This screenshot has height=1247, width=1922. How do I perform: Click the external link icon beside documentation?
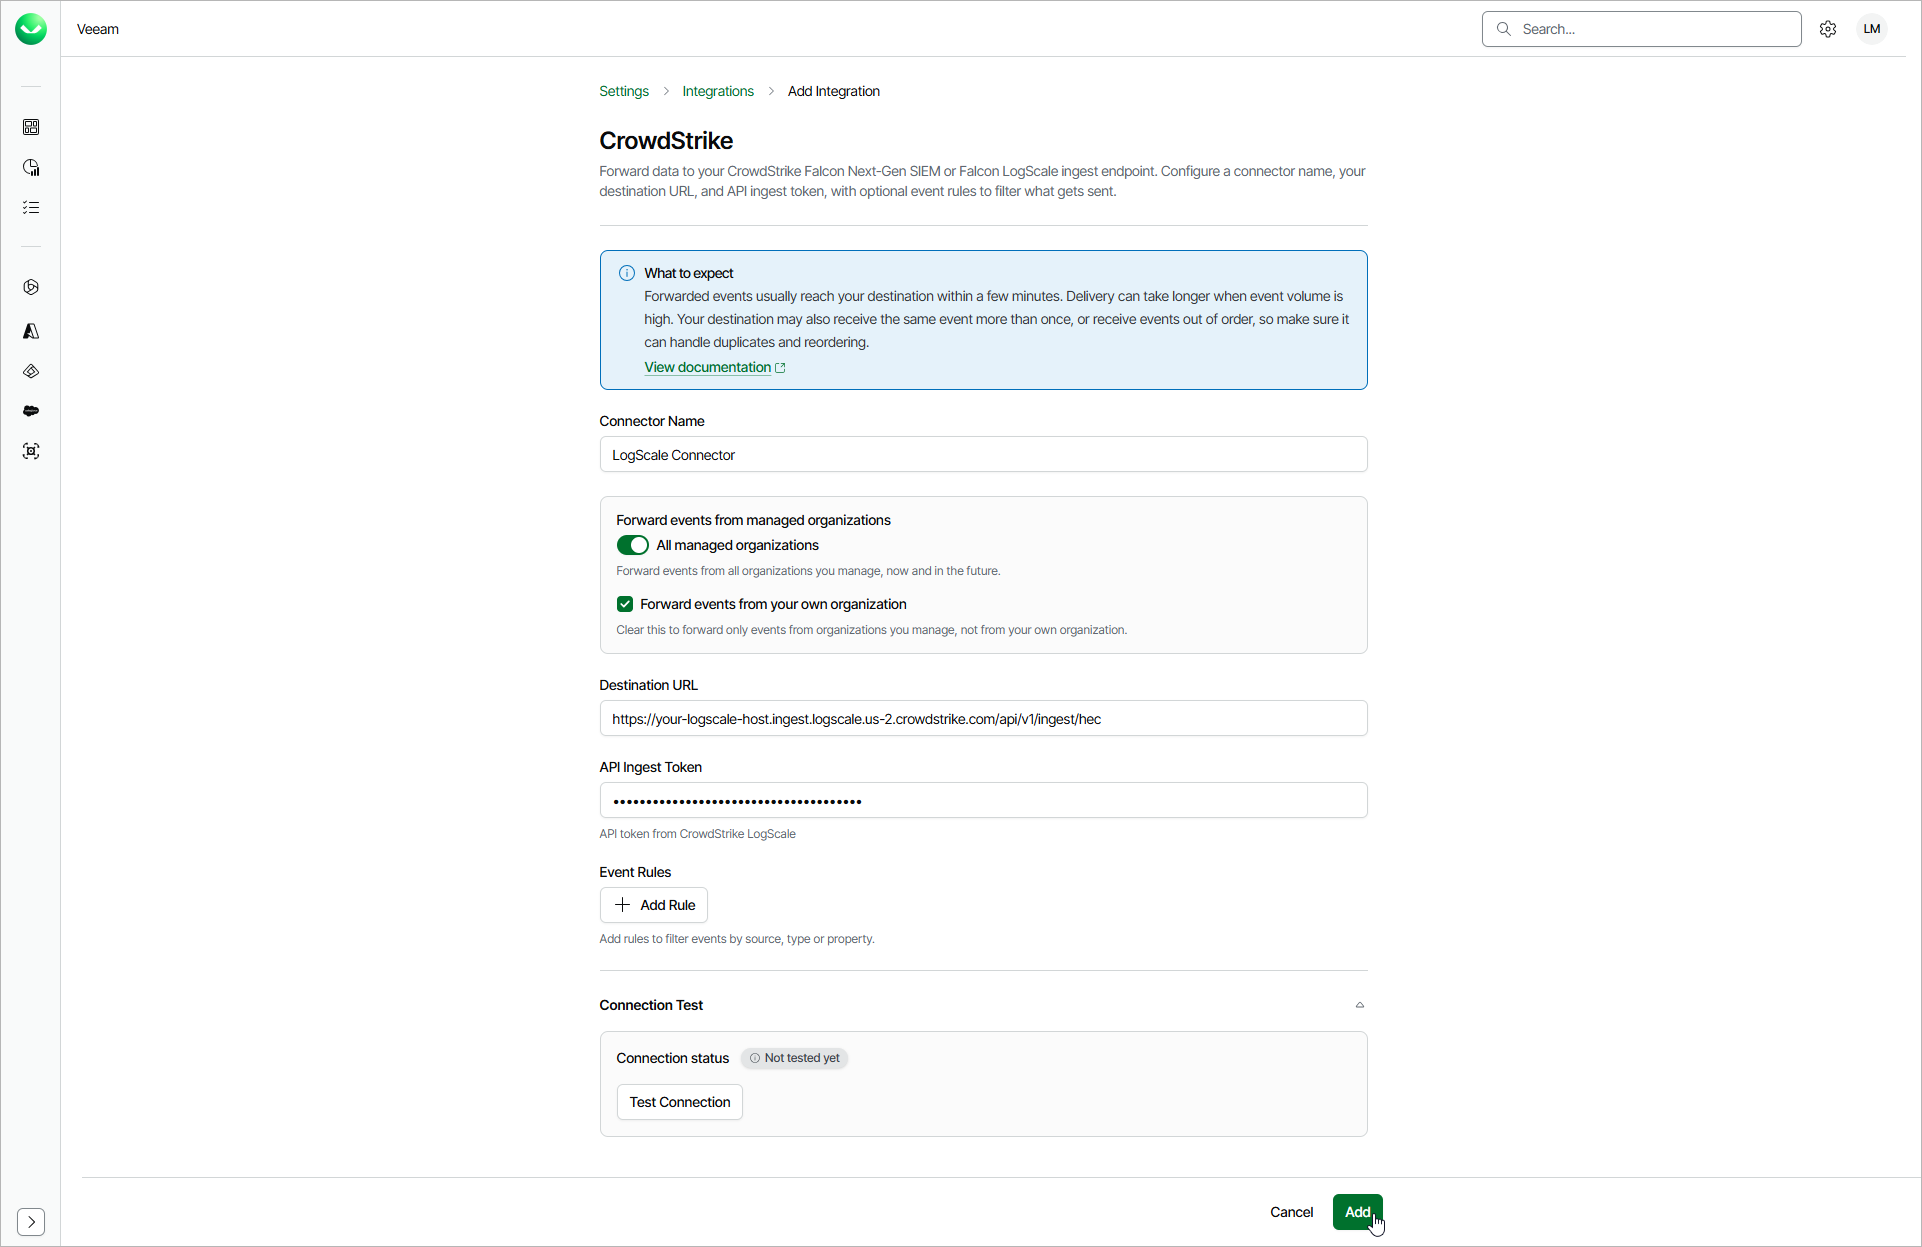tap(780, 368)
